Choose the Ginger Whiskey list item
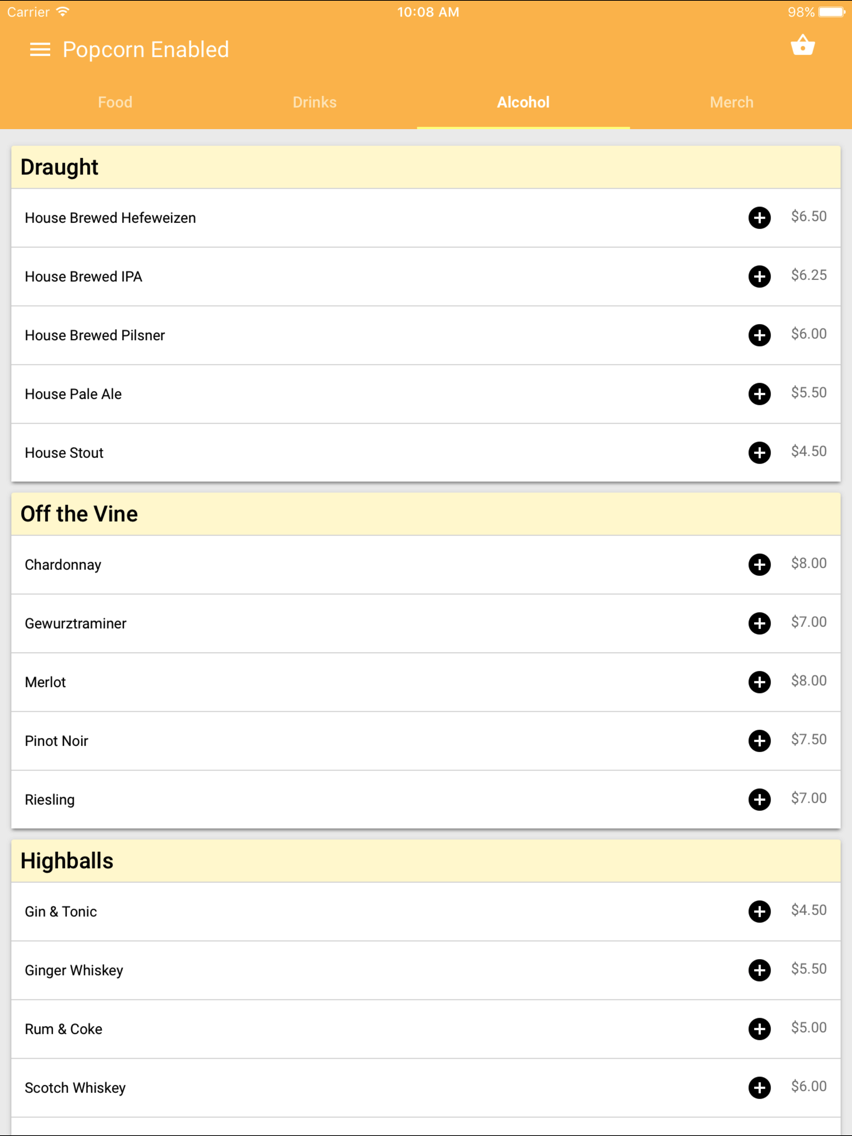Viewport: 852px width, 1136px height. point(426,970)
